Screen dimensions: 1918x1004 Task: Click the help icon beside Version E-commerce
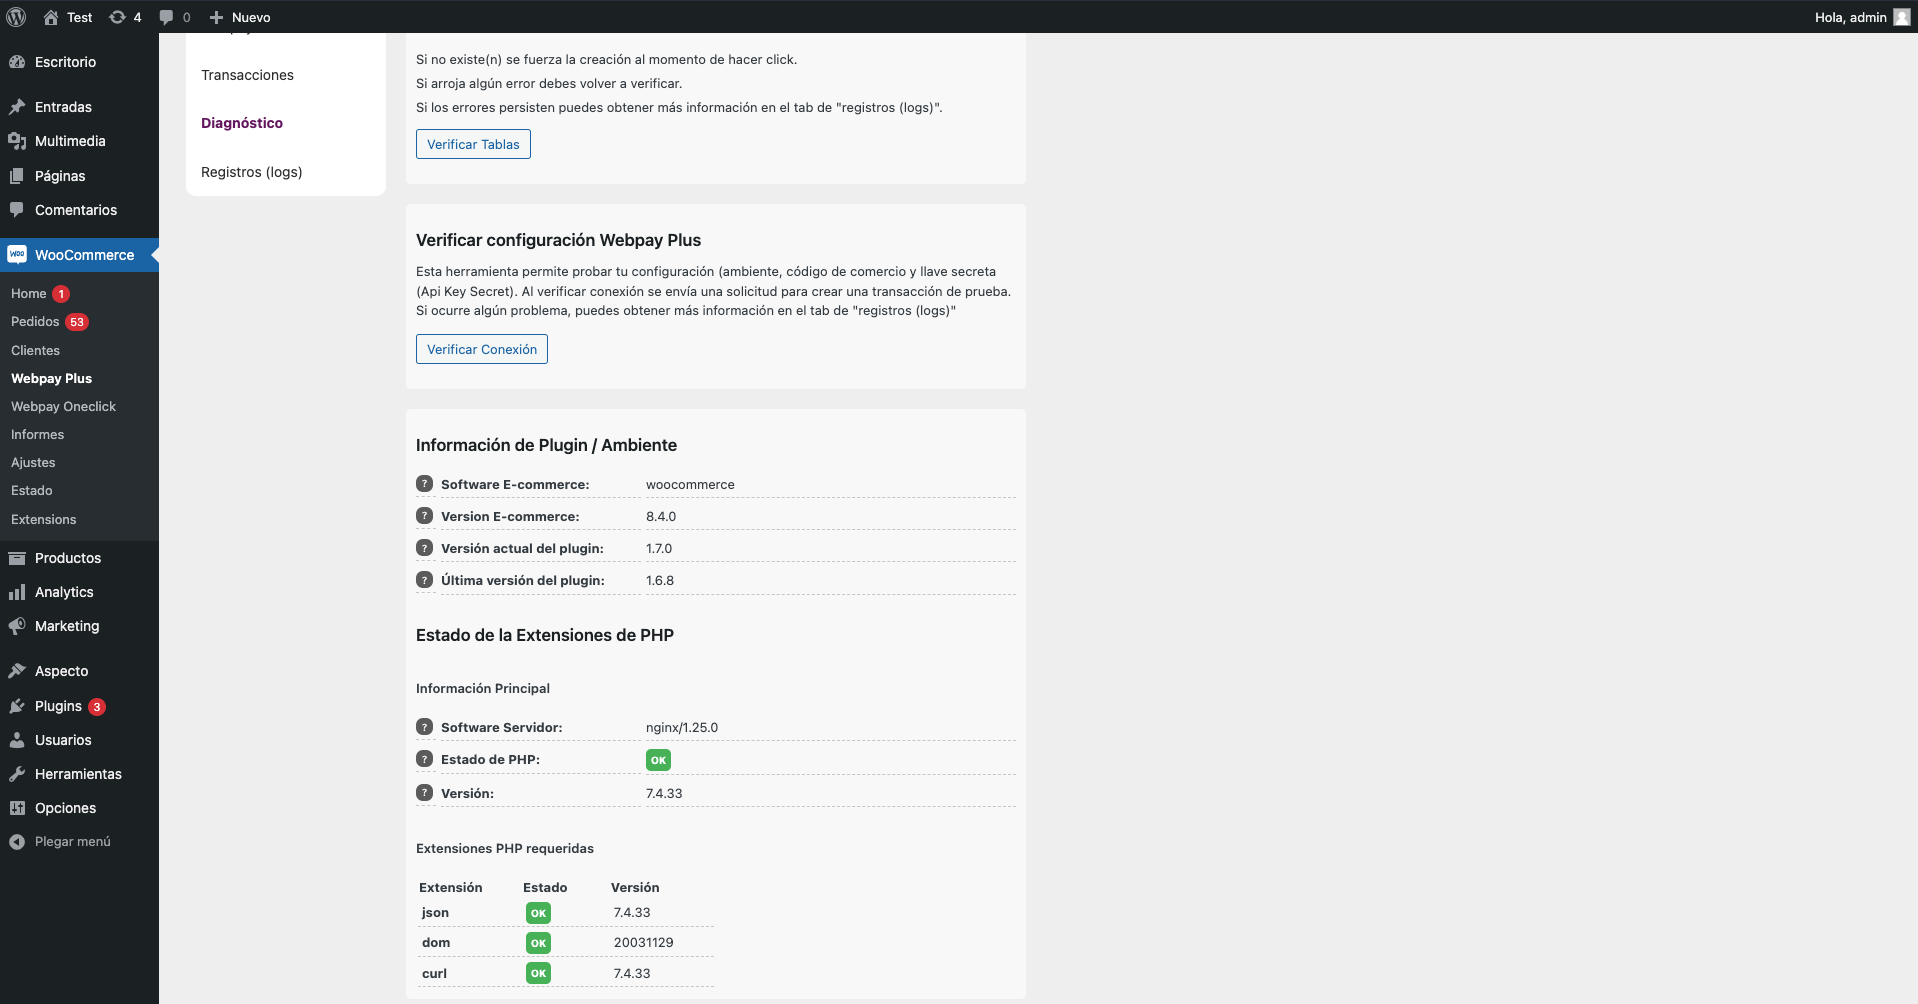(x=424, y=516)
